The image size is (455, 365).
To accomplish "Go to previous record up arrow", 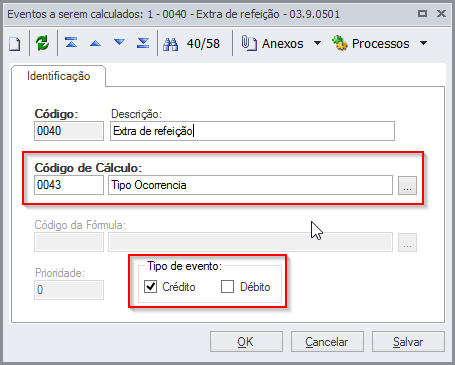I will 95,43.
